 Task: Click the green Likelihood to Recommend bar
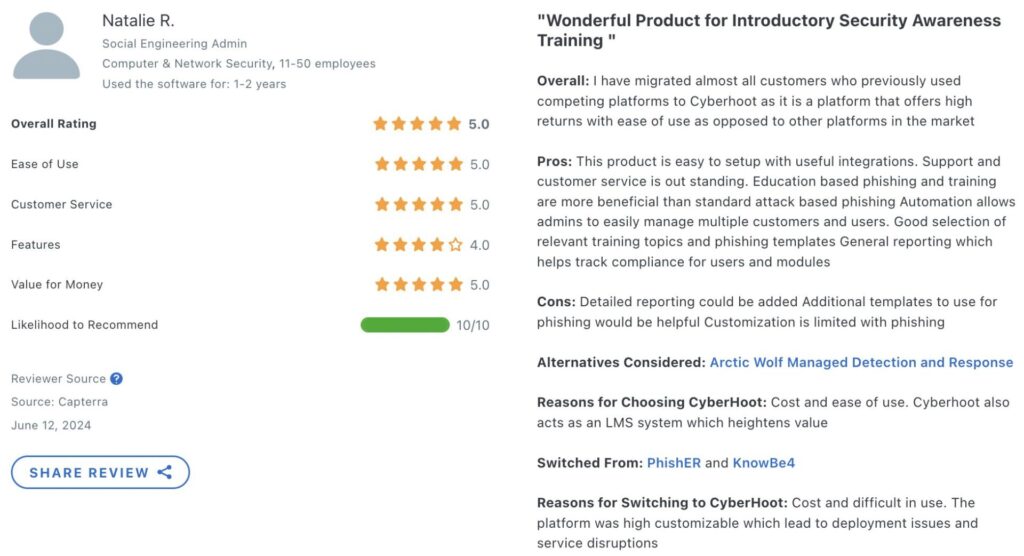coord(405,325)
